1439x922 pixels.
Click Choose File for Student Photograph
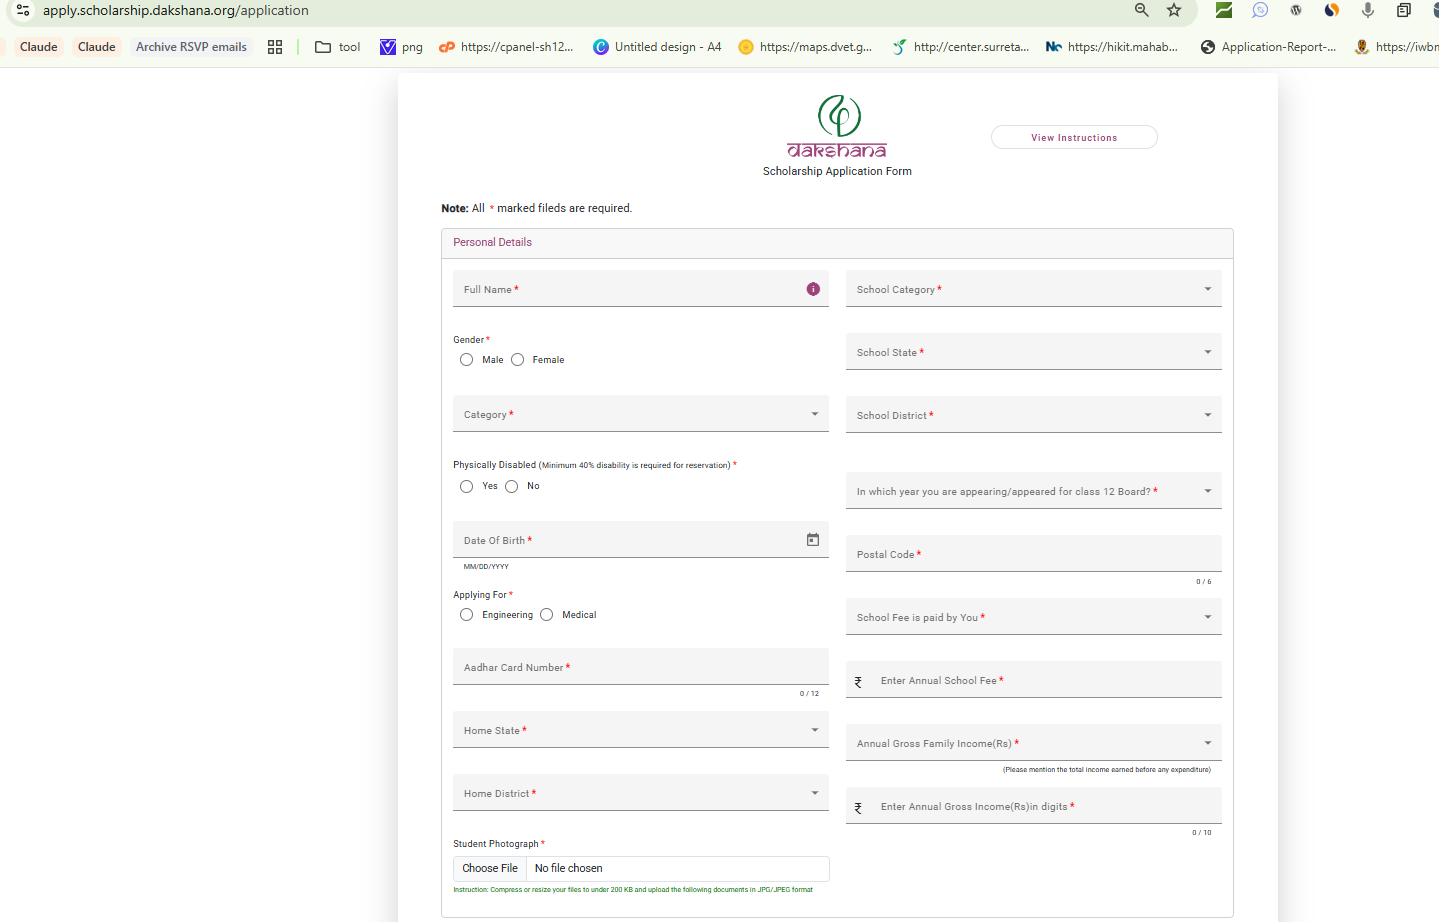click(490, 868)
